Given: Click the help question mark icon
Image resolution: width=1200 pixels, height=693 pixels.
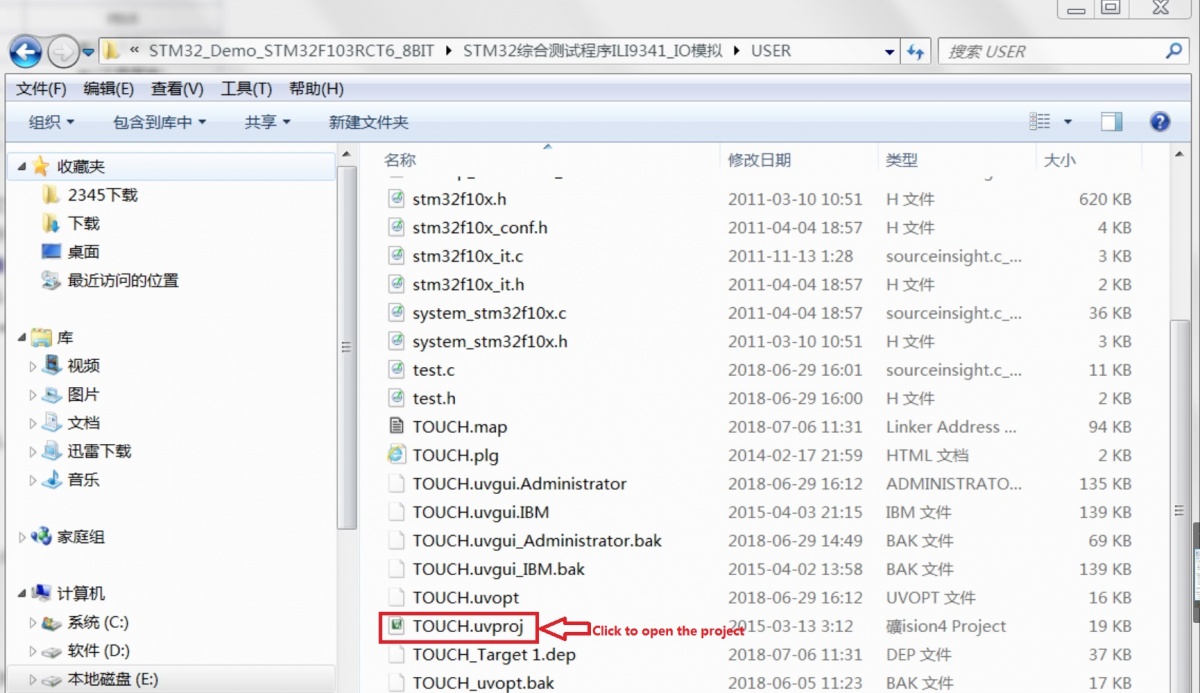Looking at the screenshot, I should pyautogui.click(x=1160, y=122).
